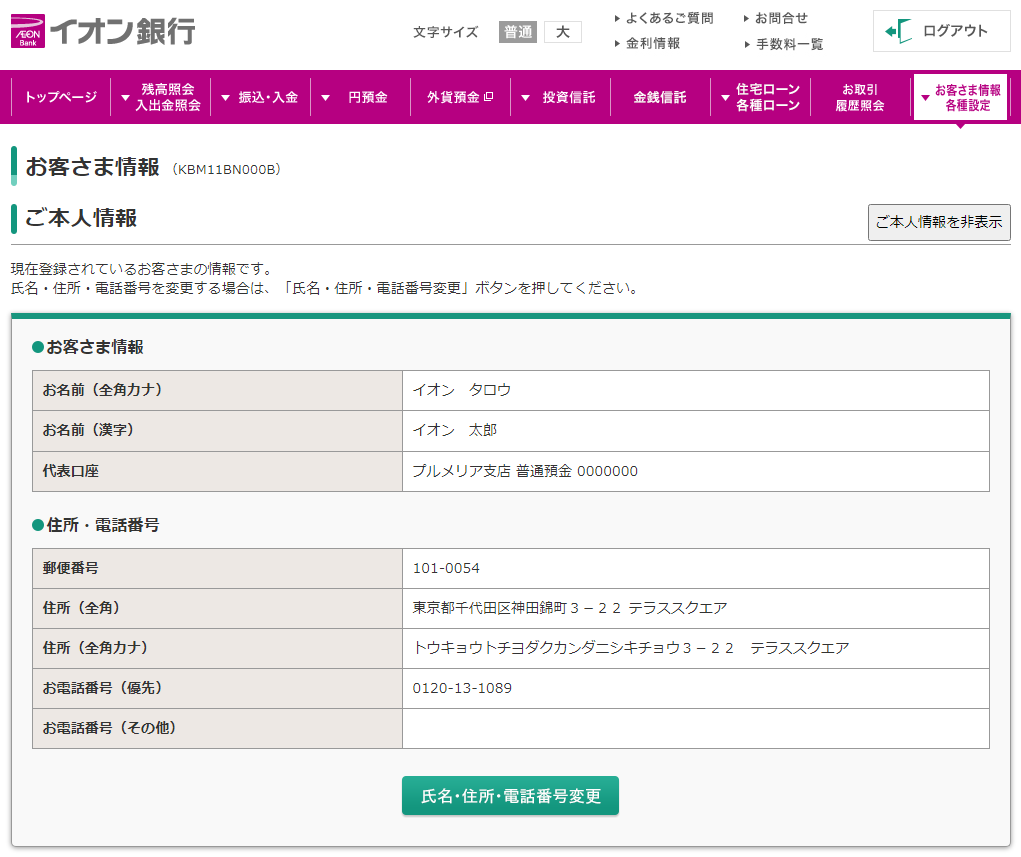Open よくあるご質問 link

click(x=669, y=18)
